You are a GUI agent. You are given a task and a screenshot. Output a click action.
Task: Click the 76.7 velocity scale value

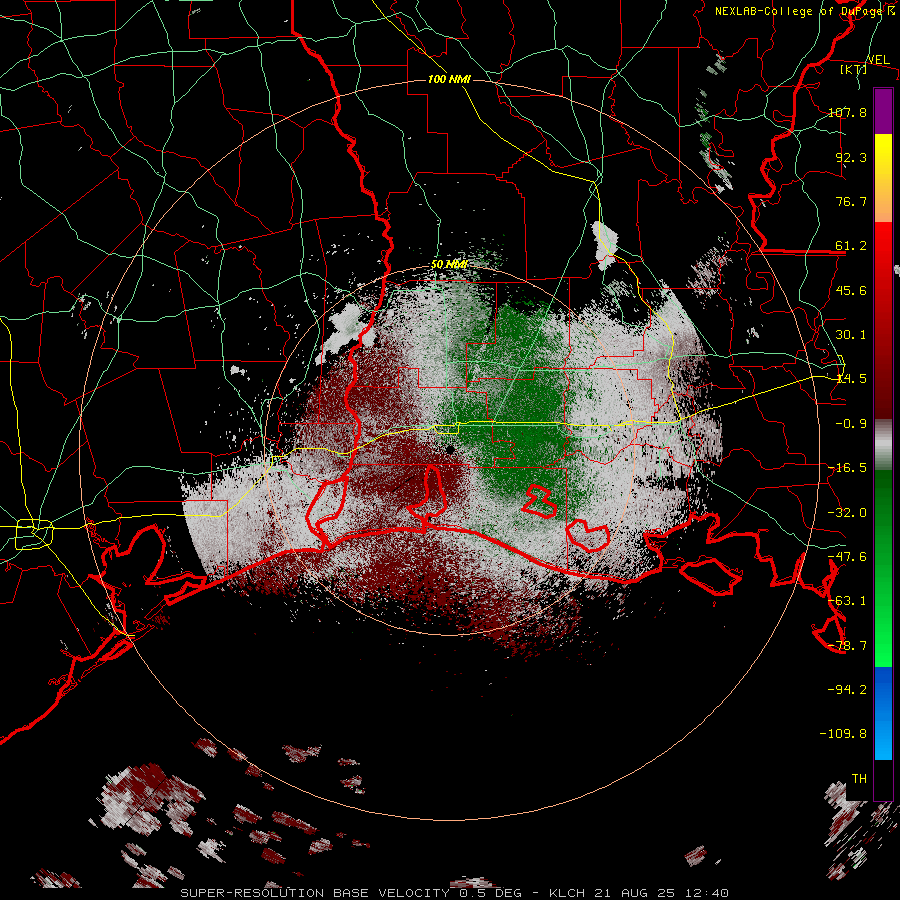point(851,201)
